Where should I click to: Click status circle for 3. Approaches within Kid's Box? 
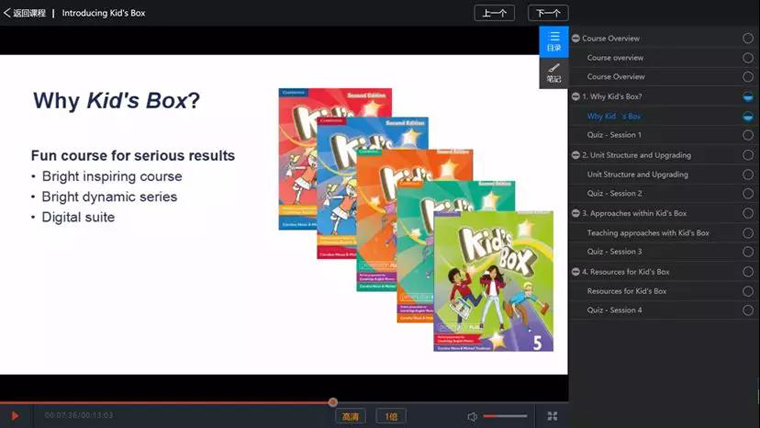748,213
